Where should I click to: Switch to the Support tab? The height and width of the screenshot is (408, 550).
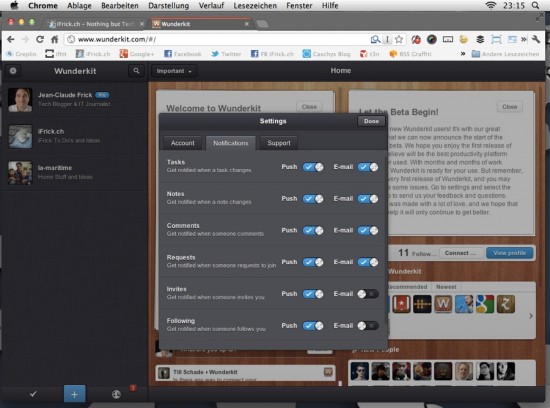click(x=279, y=143)
